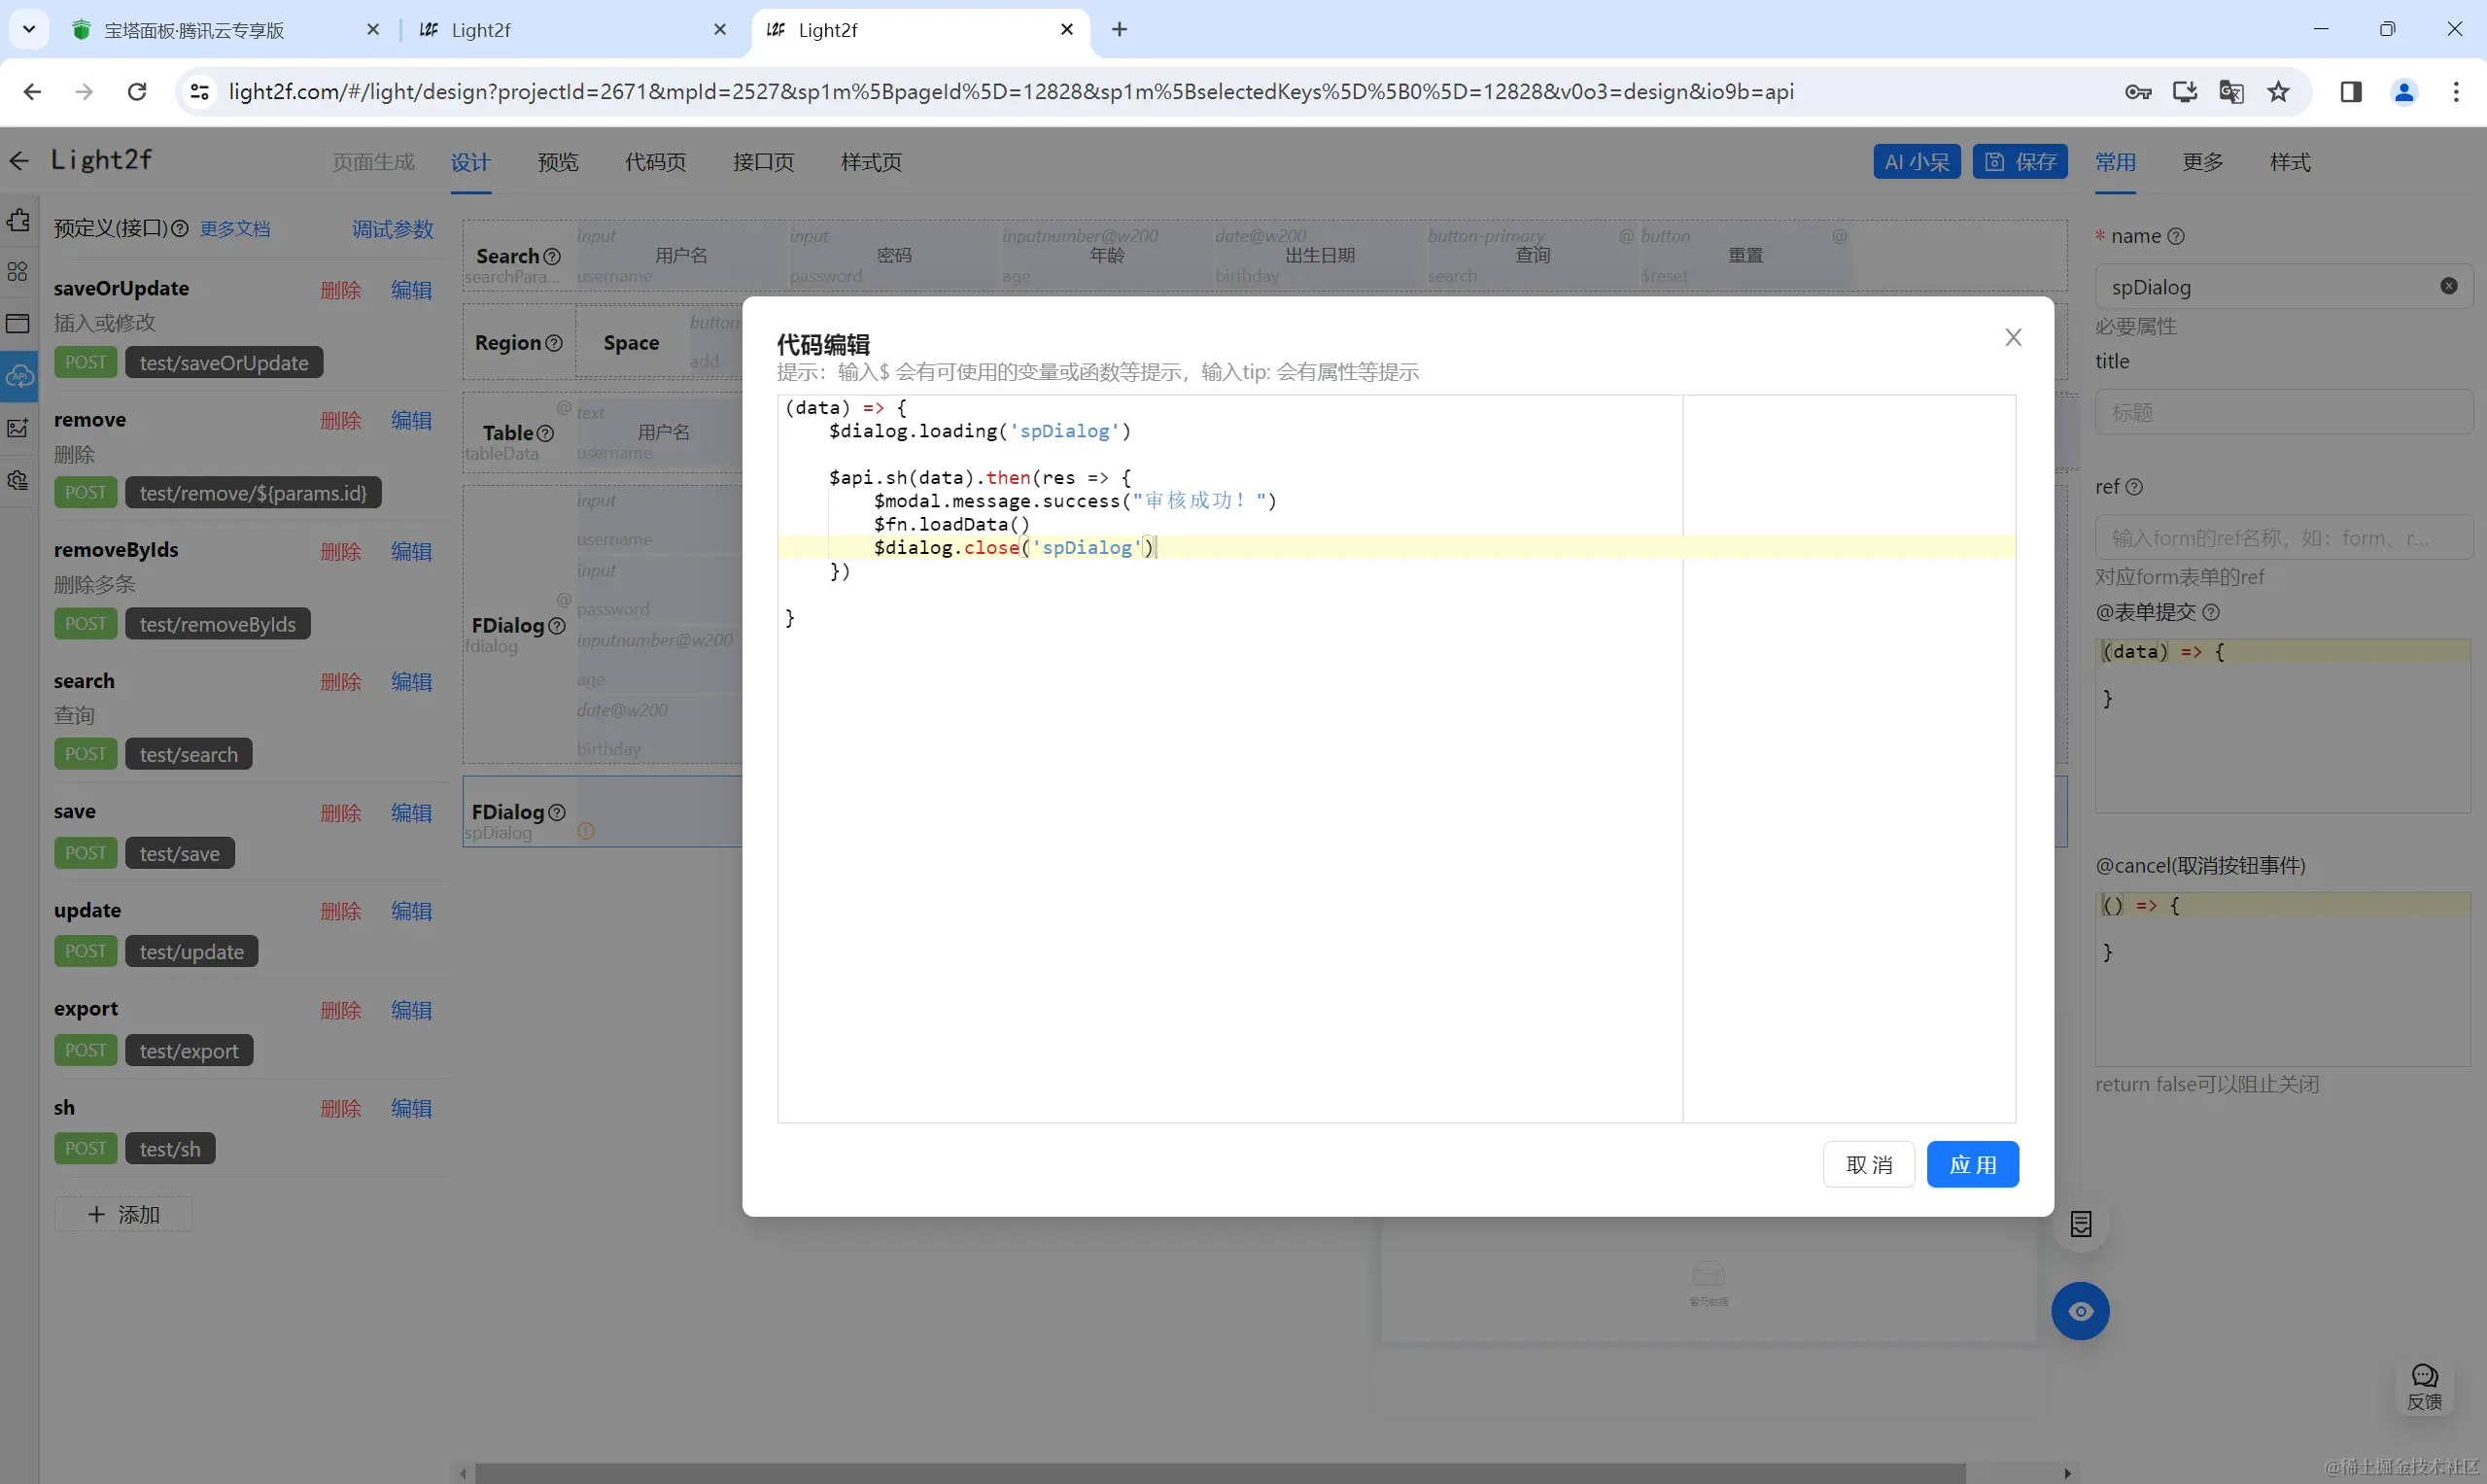Open the 页面生成 tab
This screenshot has width=2487, height=1484.
tap(373, 162)
